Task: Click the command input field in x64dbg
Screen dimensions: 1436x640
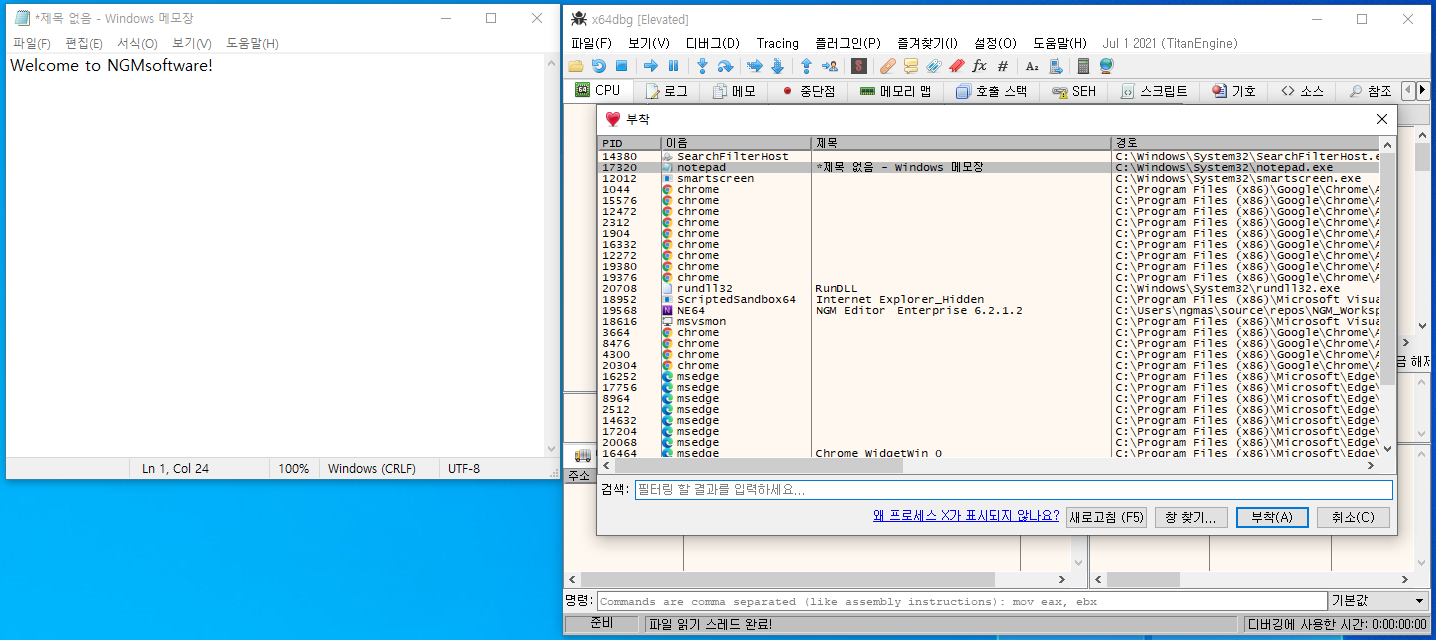Action: tap(960, 601)
